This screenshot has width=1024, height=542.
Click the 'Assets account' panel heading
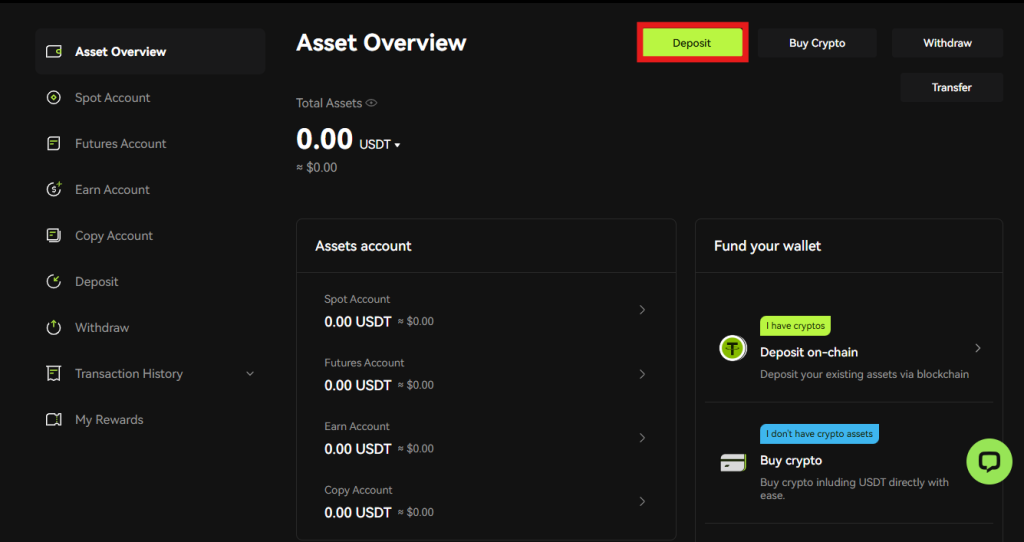[x=363, y=246]
